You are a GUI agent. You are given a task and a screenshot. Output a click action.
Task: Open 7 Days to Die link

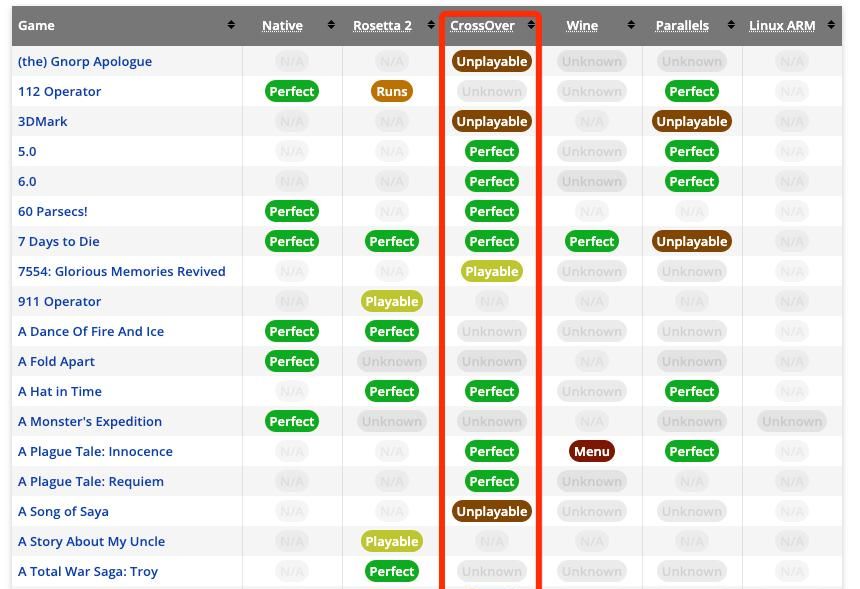tap(59, 241)
